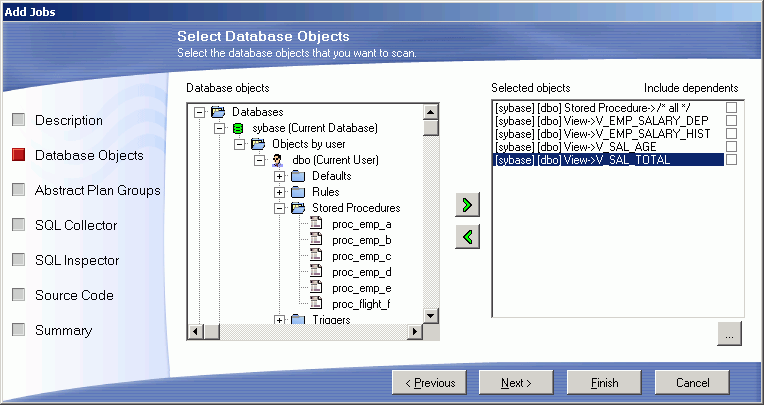Screen dimensions: 764x405
Task: Click the proc_emp_e procedure icon
Action: (317, 288)
